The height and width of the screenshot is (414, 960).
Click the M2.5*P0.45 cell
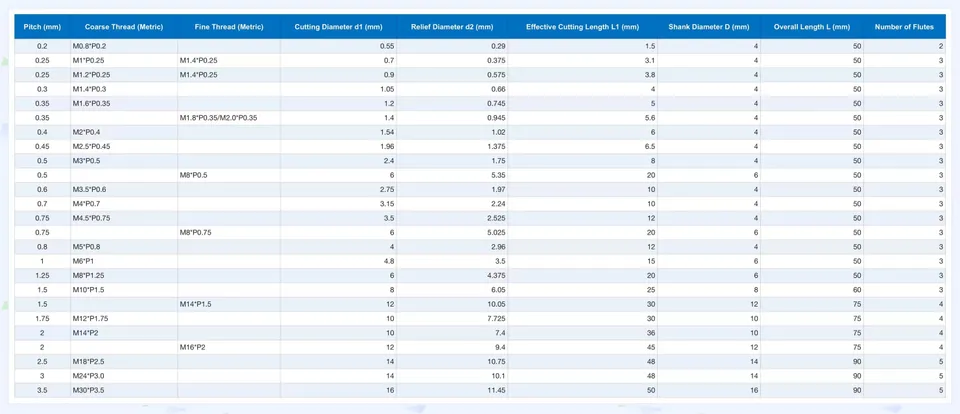124,146
